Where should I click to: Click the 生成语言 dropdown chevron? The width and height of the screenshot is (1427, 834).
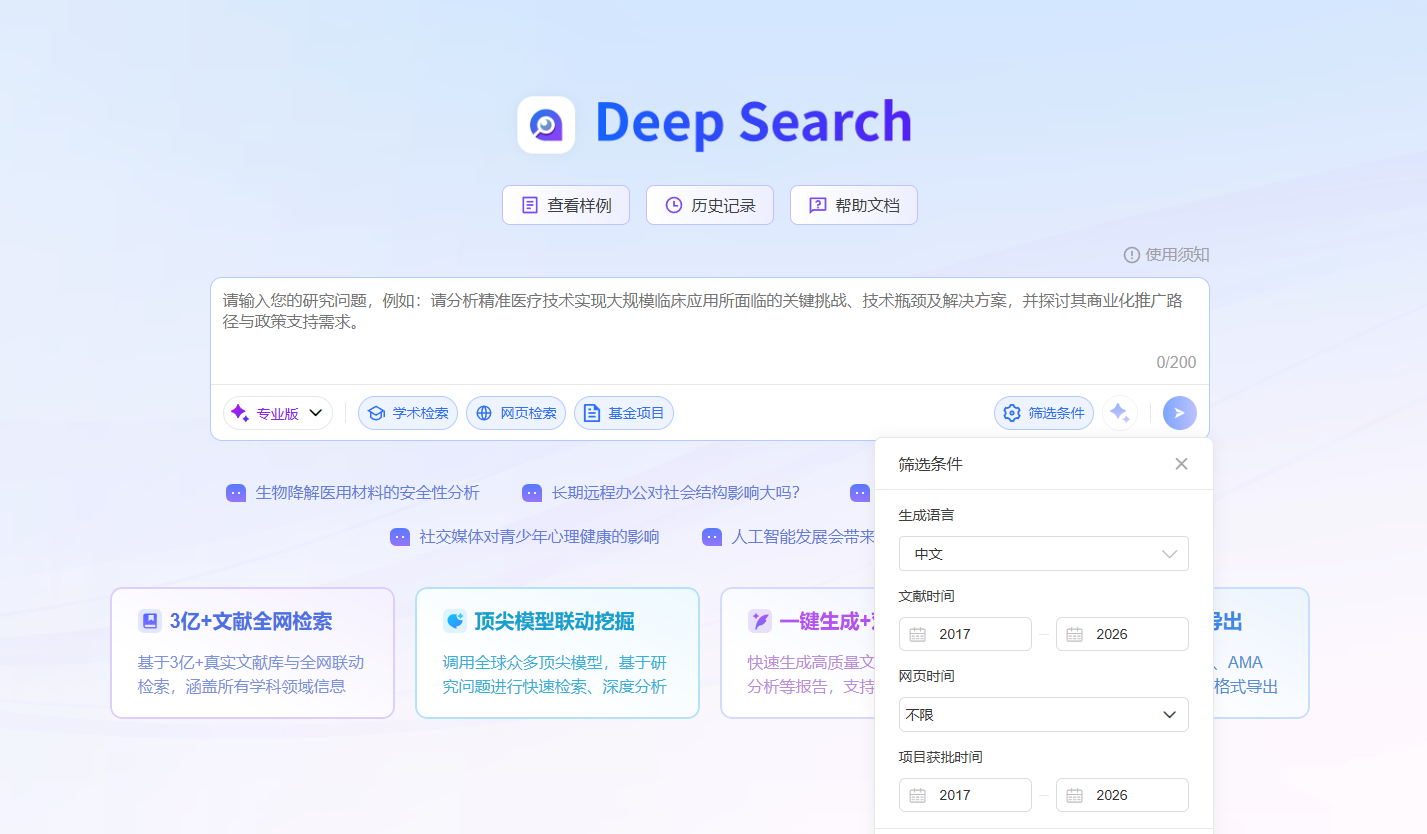[1169, 554]
